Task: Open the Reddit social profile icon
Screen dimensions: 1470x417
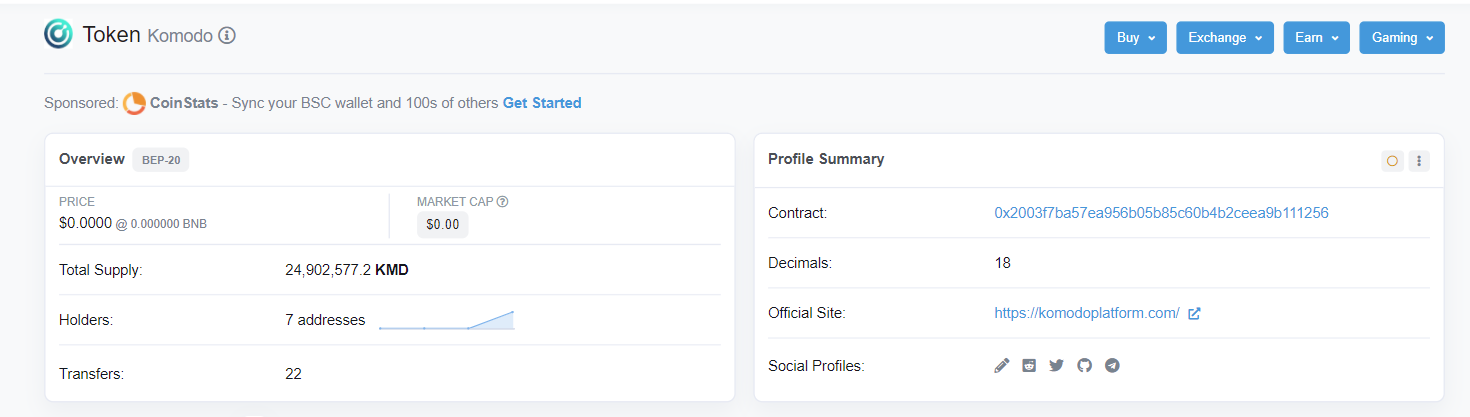Action: pos(1029,366)
